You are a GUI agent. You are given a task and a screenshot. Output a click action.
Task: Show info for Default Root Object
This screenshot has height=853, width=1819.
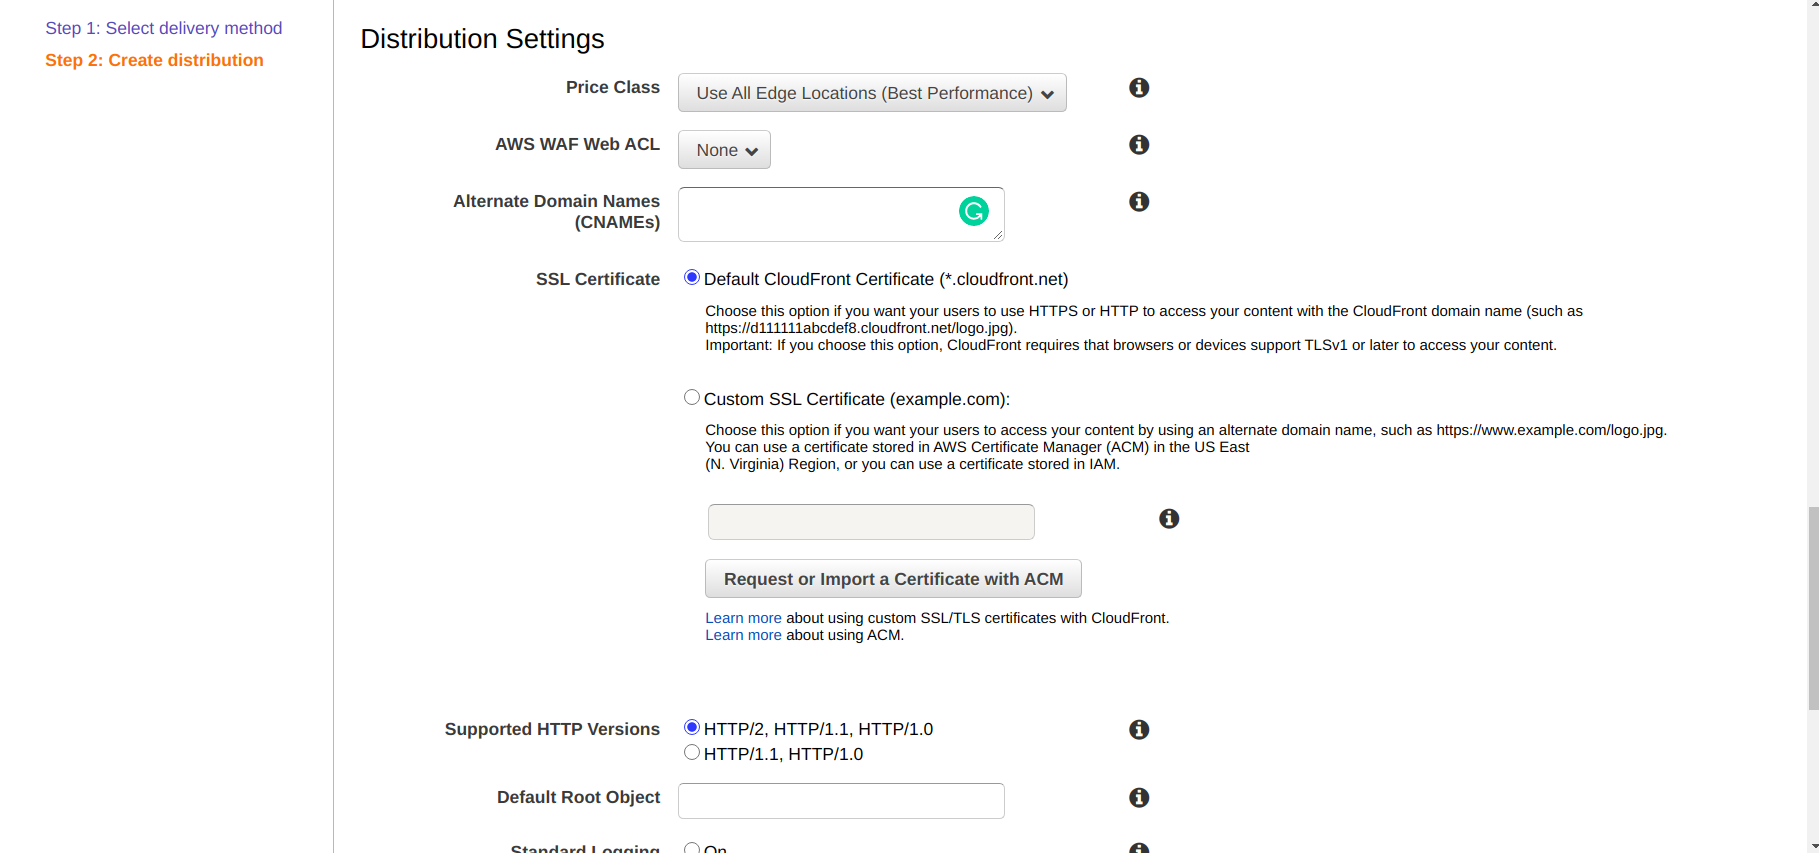pos(1138,798)
